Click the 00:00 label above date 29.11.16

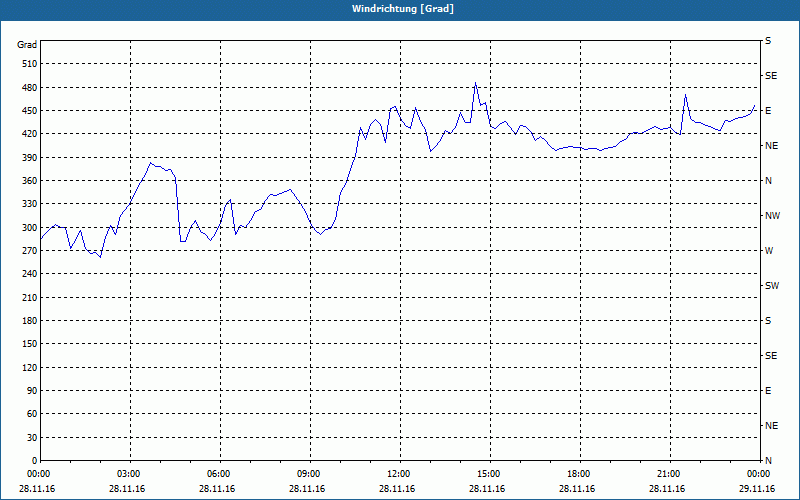point(757,474)
